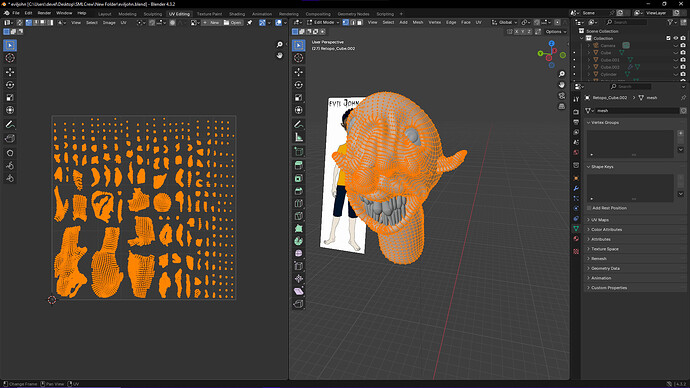The image size is (690, 388).
Task: Select the Rip Region tool
Action: [x=298, y=304]
